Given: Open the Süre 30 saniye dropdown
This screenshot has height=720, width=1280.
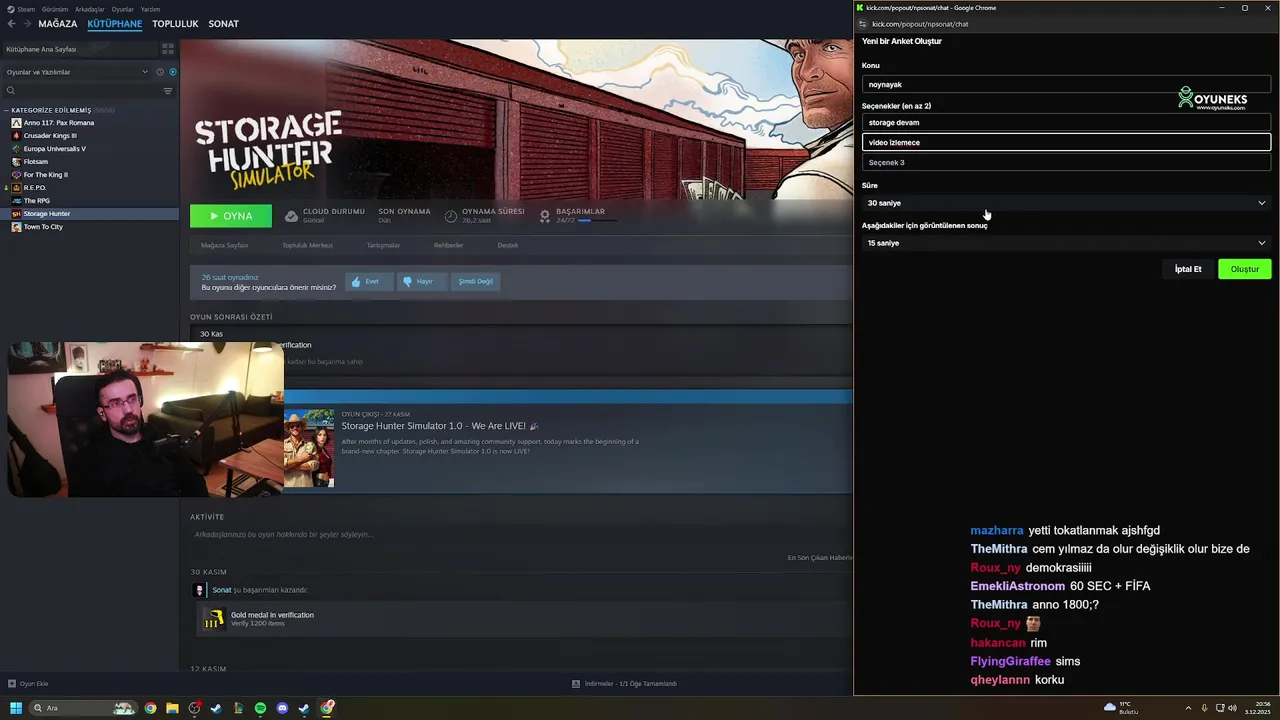Looking at the screenshot, I should point(1066,203).
